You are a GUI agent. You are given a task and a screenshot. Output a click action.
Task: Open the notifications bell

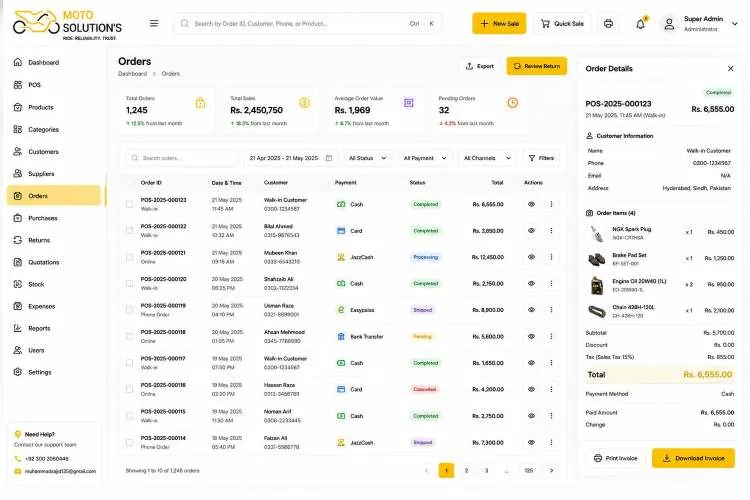point(640,23)
